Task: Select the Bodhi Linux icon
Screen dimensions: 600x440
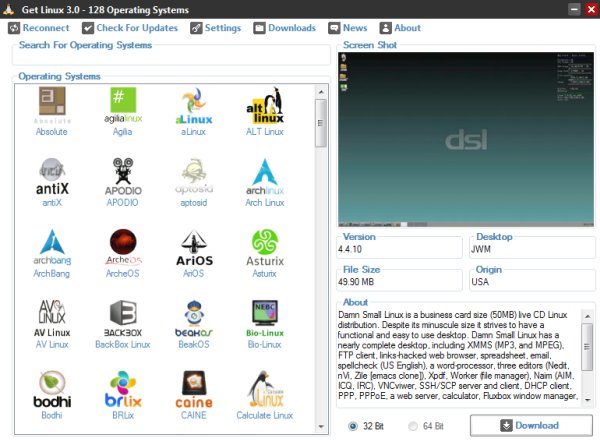Action: (52, 389)
